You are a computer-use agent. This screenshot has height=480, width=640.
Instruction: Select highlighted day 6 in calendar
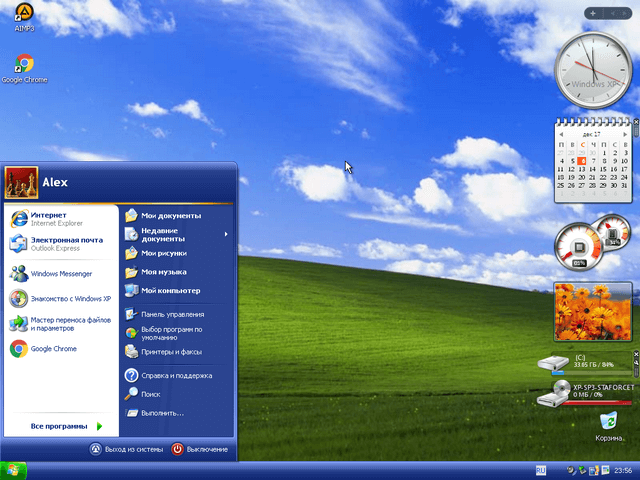point(582,161)
